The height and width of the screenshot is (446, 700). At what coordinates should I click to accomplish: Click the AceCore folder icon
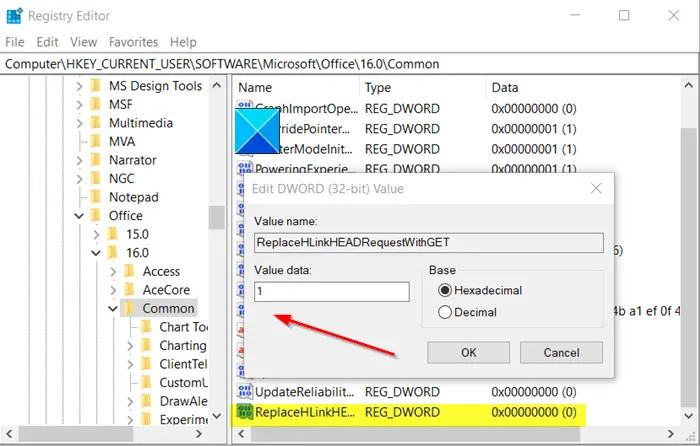(x=129, y=290)
